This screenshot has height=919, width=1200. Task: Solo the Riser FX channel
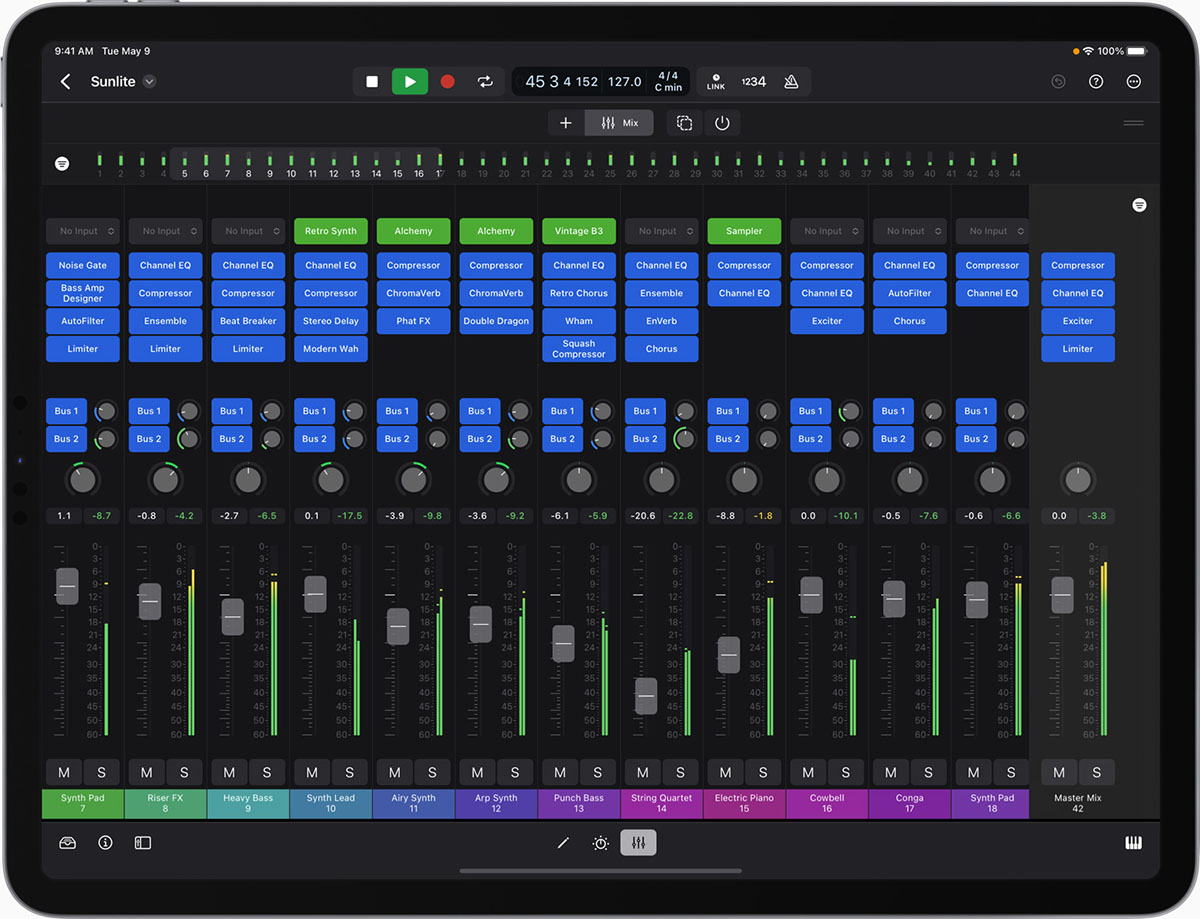[184, 772]
